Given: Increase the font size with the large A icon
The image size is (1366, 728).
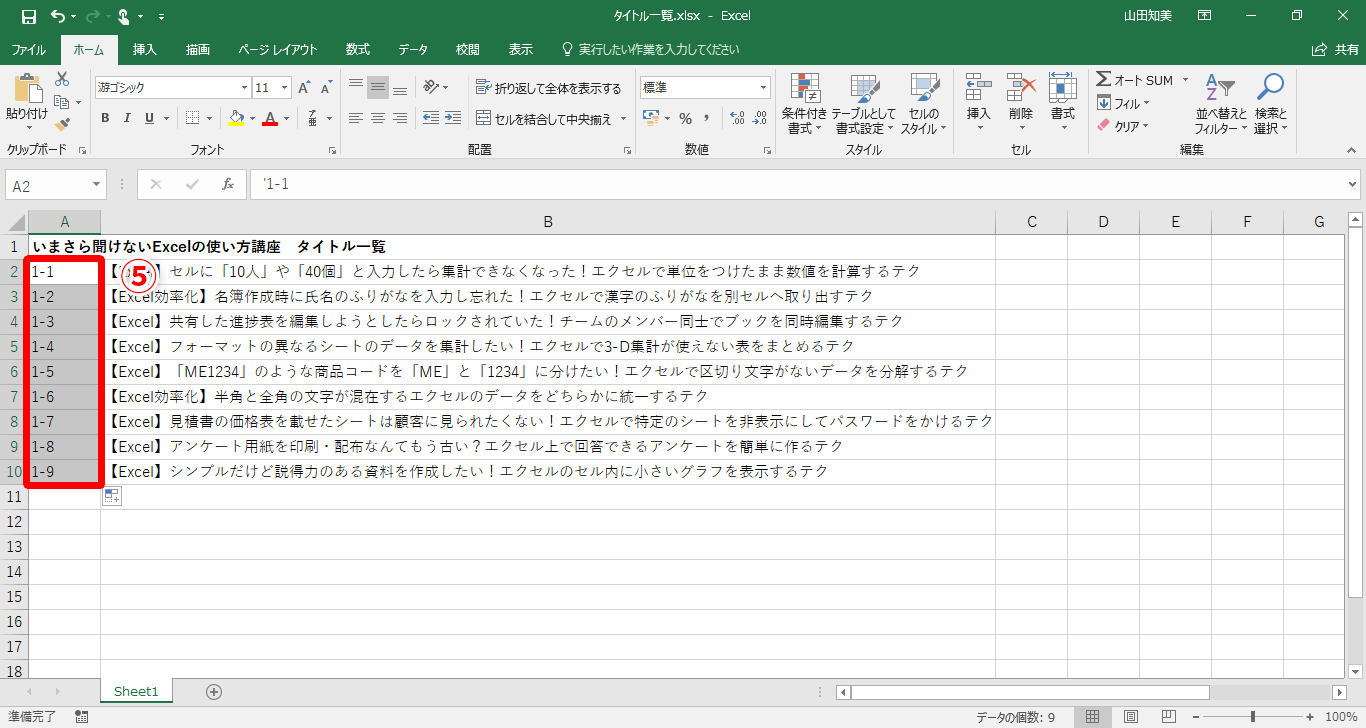Looking at the screenshot, I should point(304,88).
